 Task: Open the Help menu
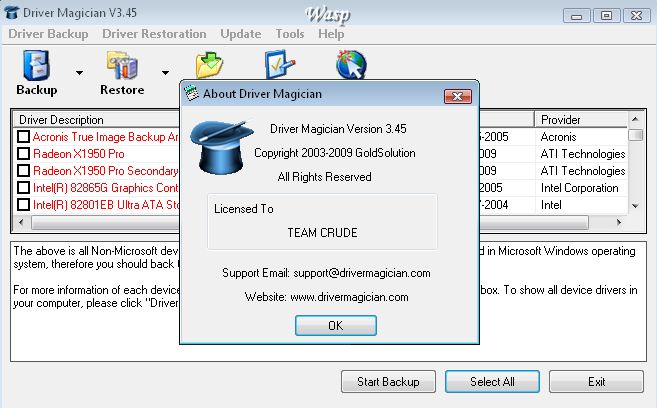point(331,34)
